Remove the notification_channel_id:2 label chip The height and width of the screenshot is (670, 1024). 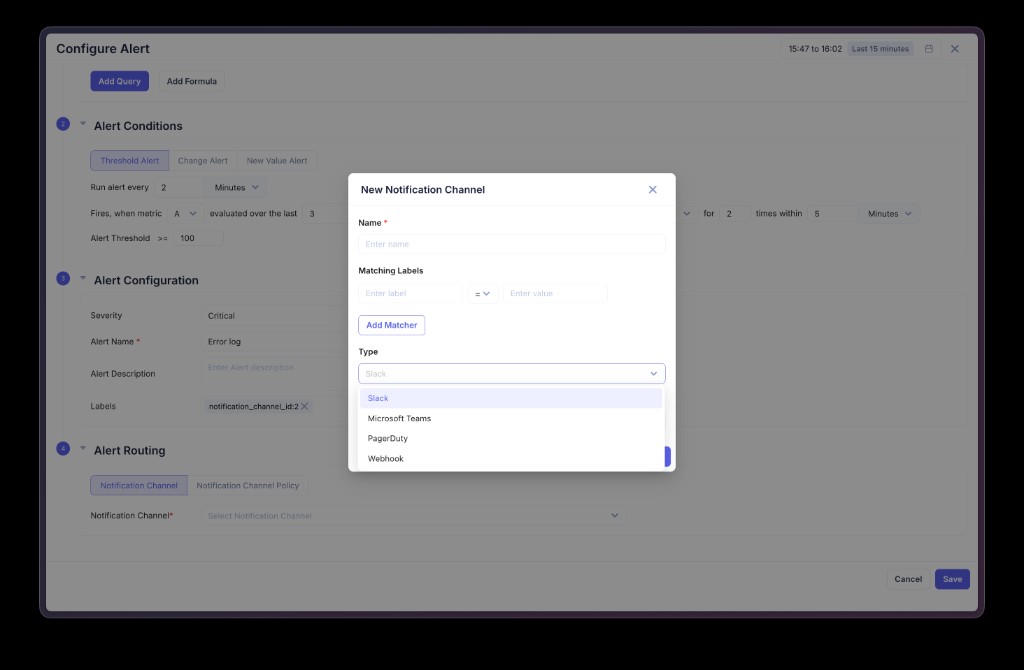tap(304, 407)
